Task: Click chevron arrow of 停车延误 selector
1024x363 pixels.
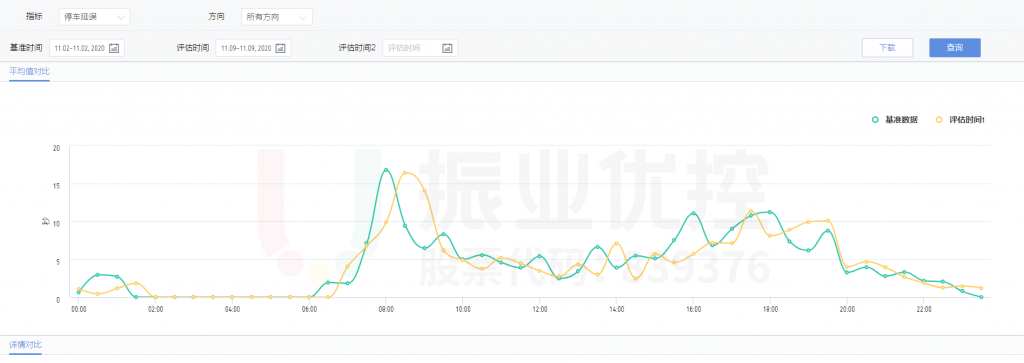Action: coord(120,18)
